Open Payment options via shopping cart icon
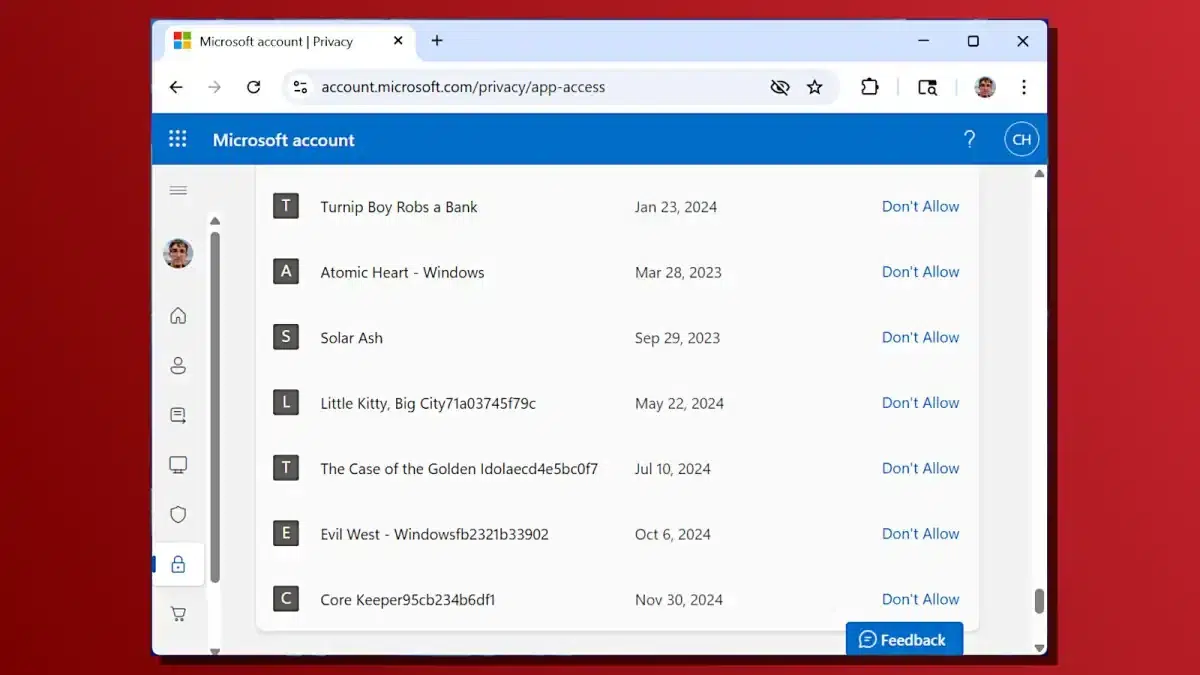 [178, 613]
